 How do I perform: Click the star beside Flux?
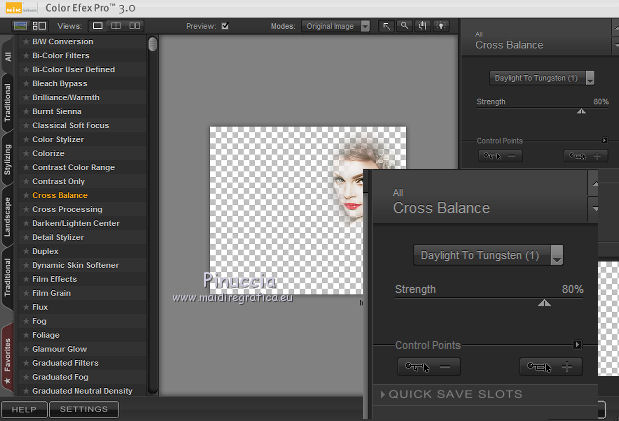[x=26, y=307]
